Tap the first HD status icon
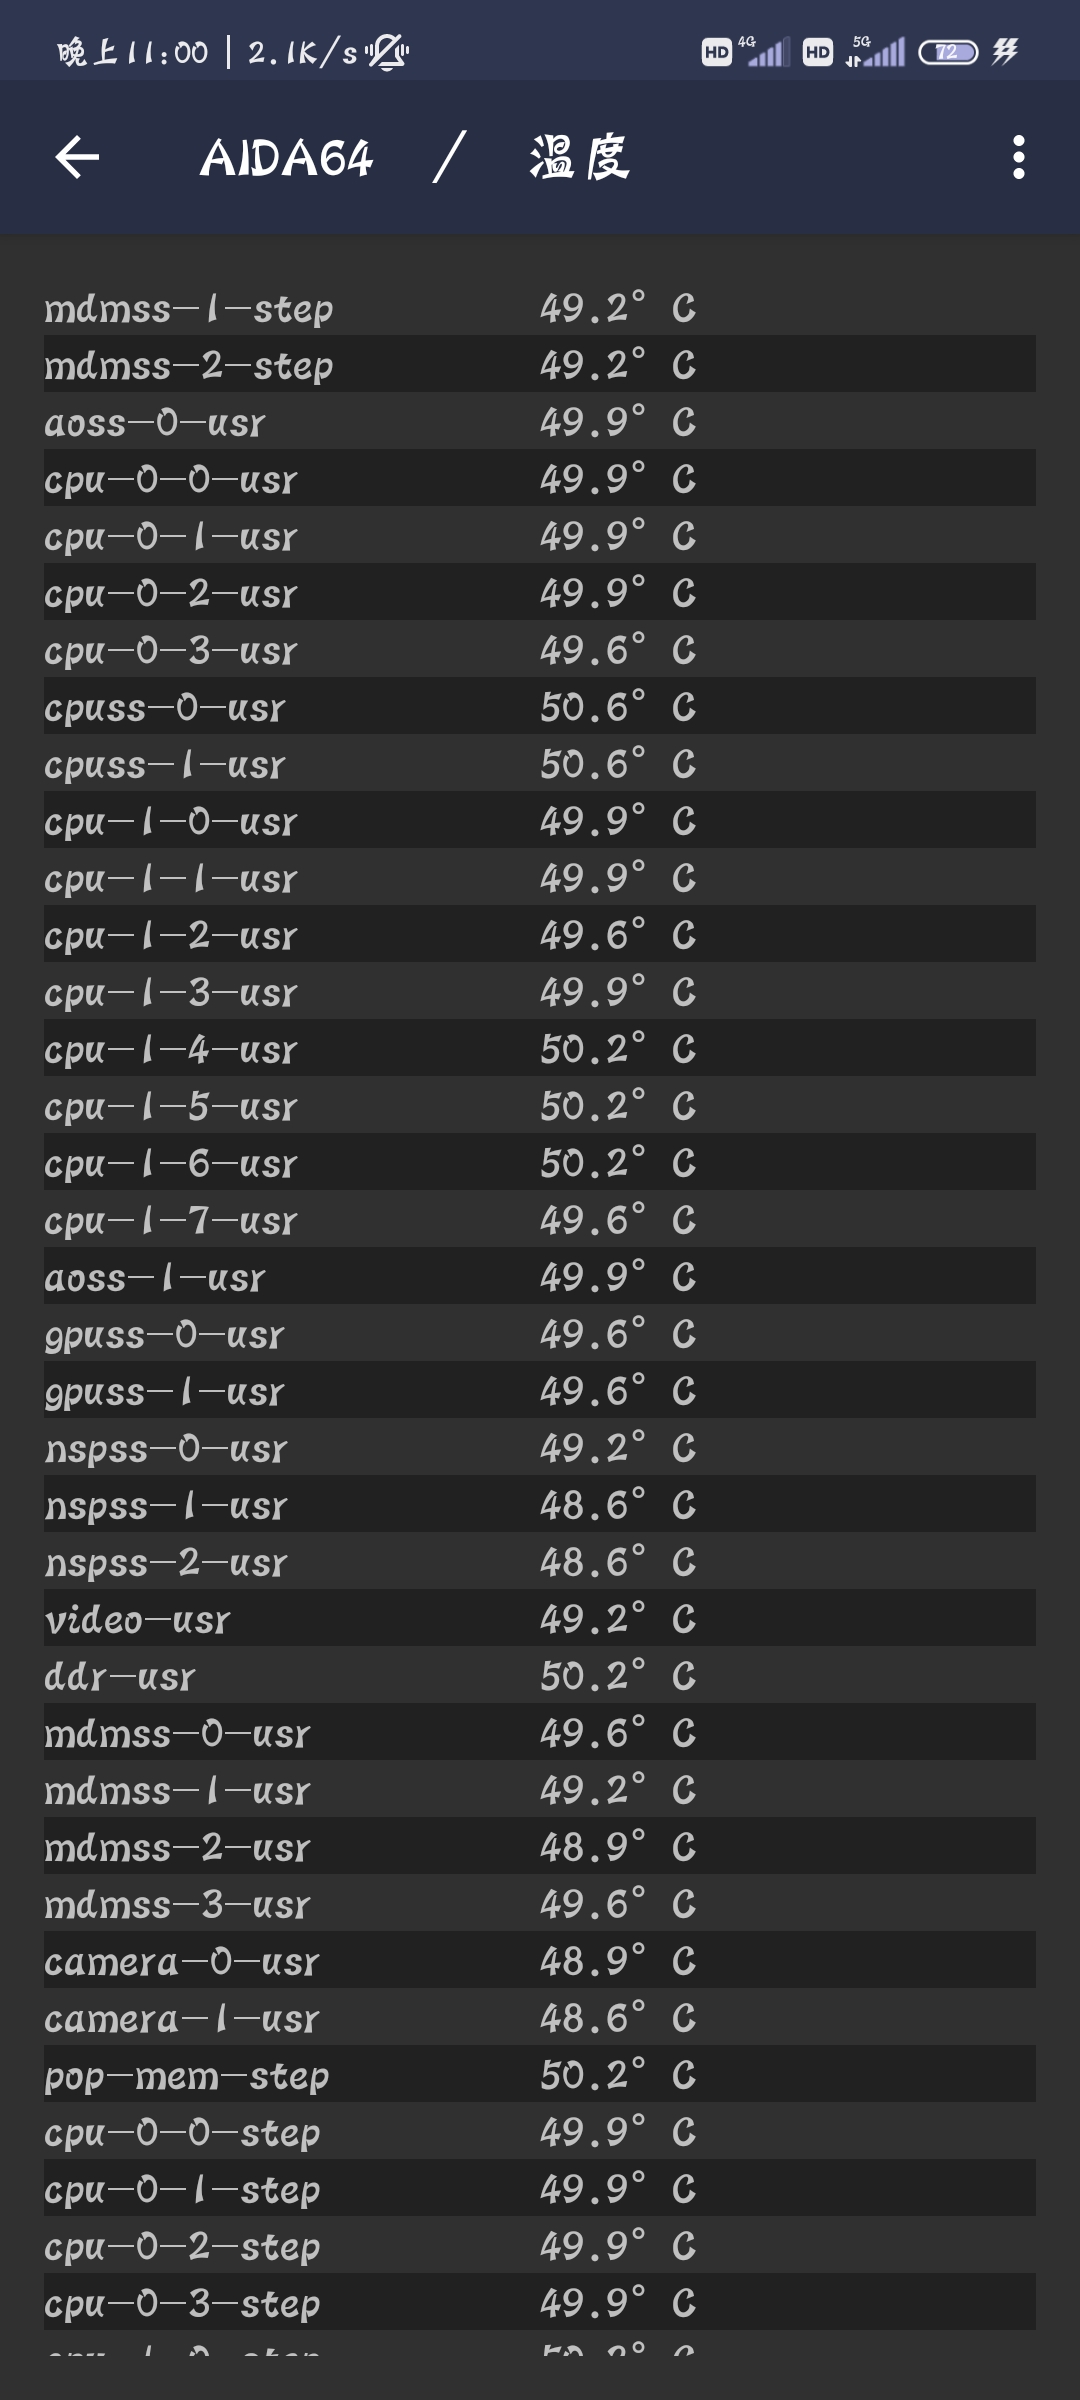 coord(716,52)
